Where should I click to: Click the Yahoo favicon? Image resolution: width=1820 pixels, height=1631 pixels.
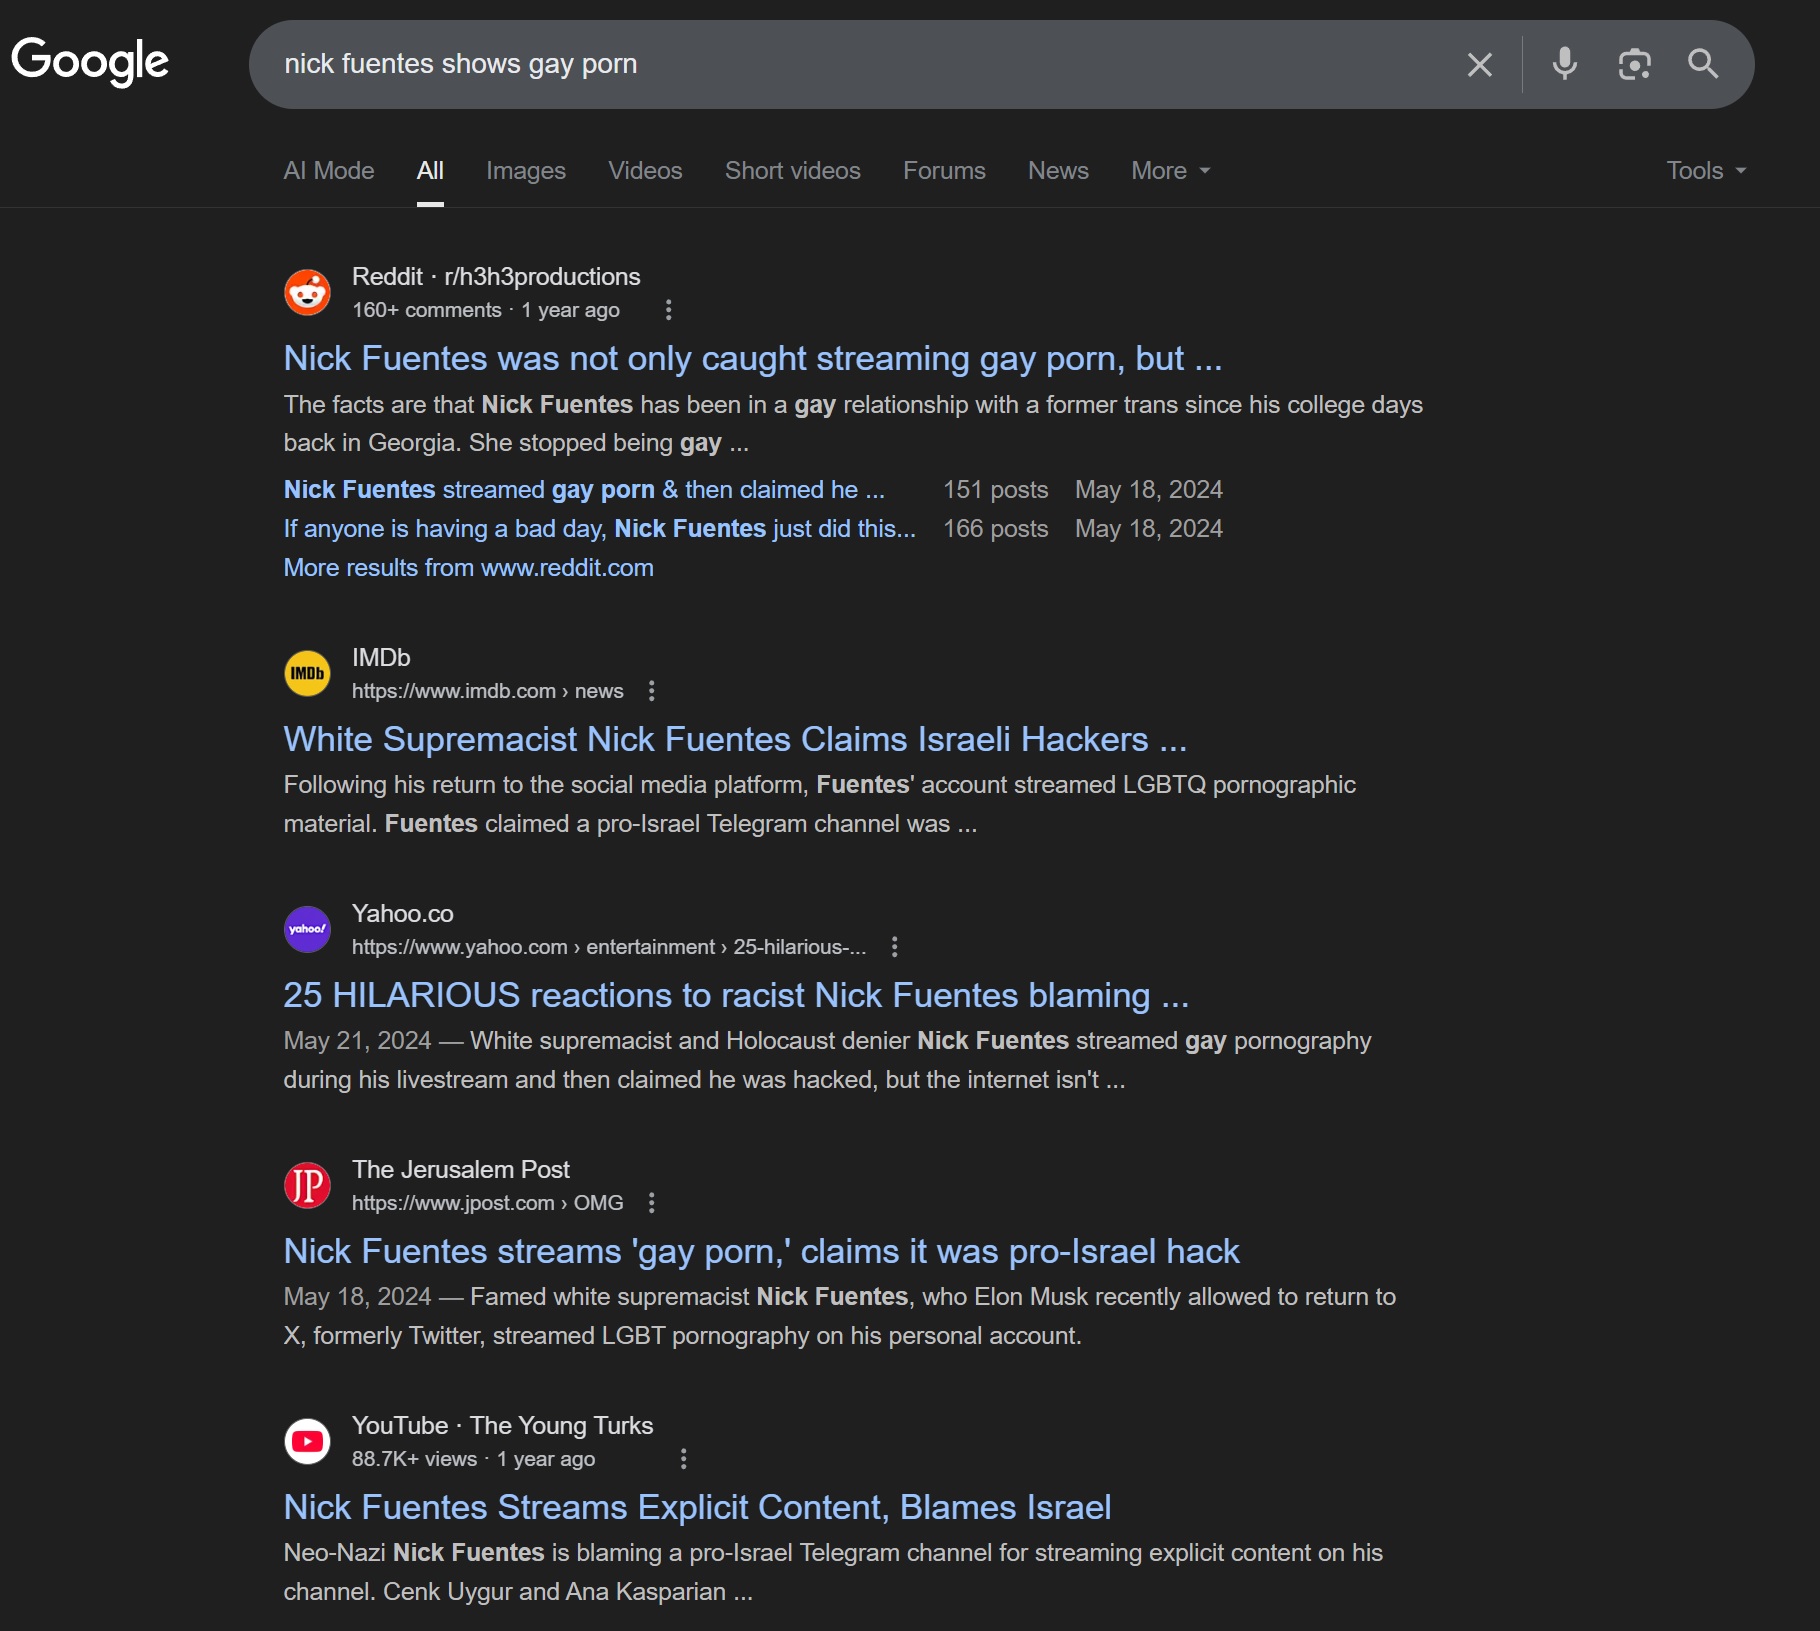point(307,929)
